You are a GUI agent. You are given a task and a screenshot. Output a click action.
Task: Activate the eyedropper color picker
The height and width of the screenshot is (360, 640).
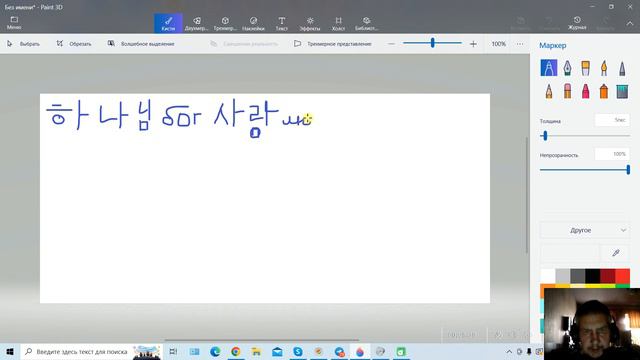click(x=616, y=253)
